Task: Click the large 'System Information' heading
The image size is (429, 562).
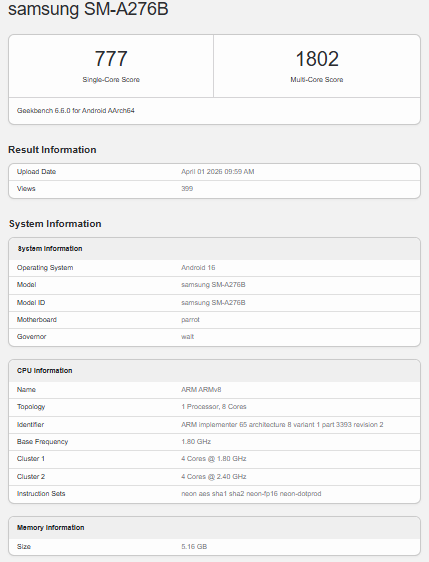Action: tap(55, 224)
